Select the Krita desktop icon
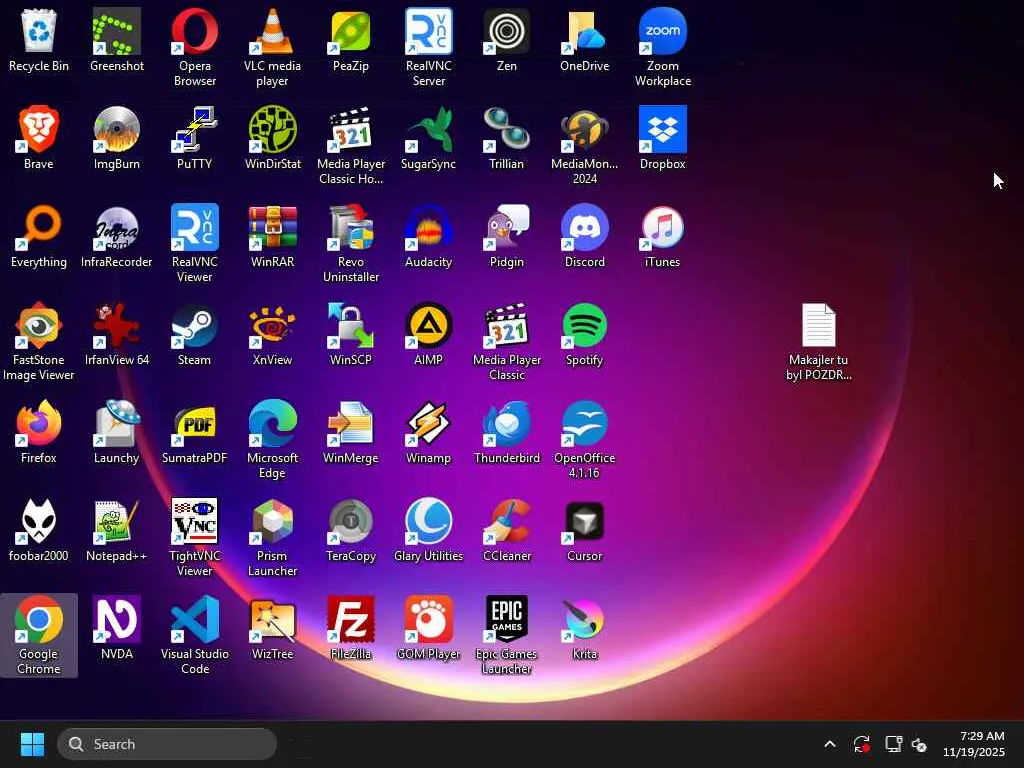This screenshot has width=1024, height=768. (585, 621)
